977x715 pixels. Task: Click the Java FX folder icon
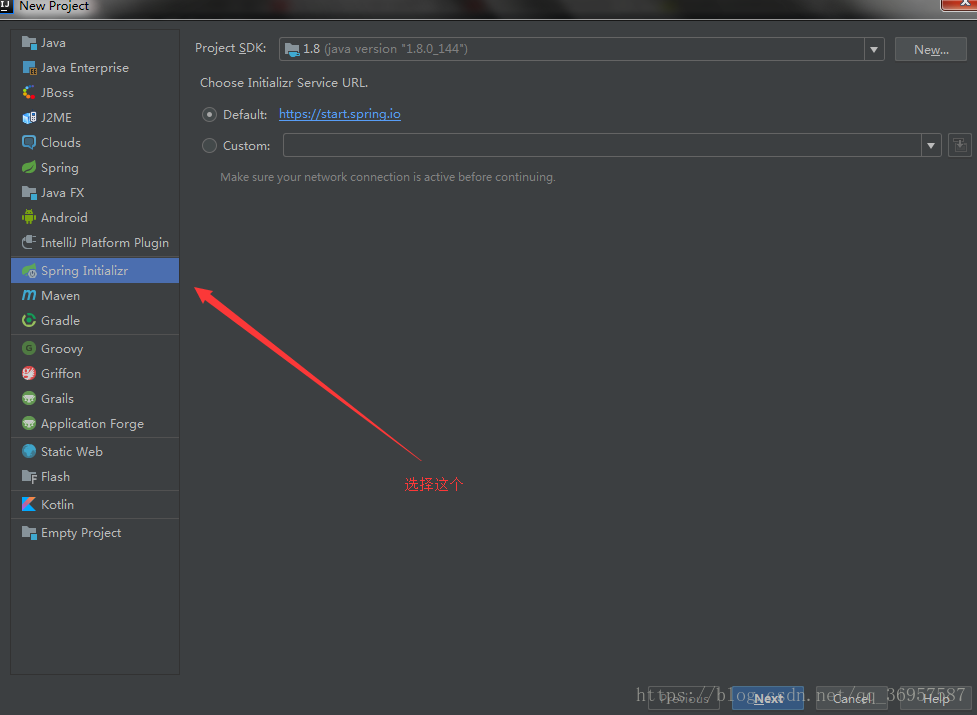(29, 192)
